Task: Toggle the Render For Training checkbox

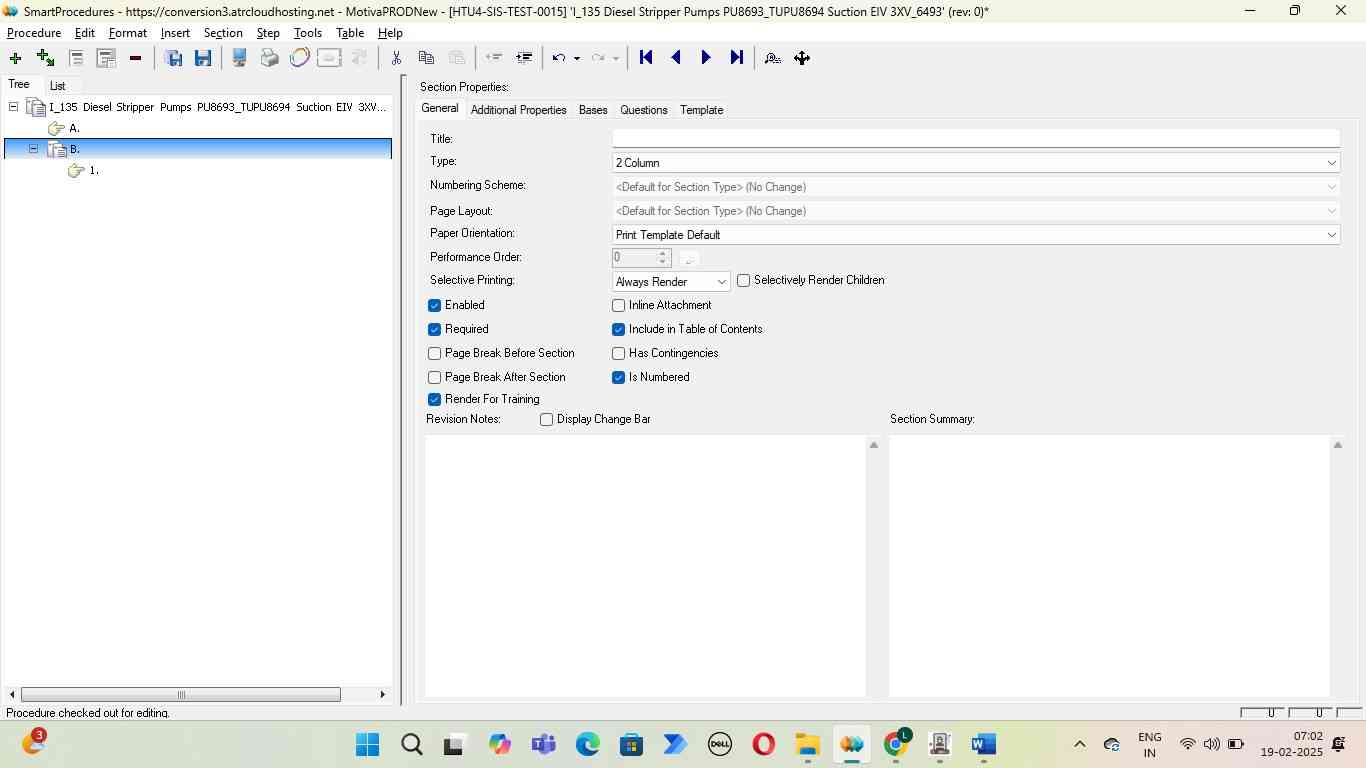Action: tap(434, 399)
